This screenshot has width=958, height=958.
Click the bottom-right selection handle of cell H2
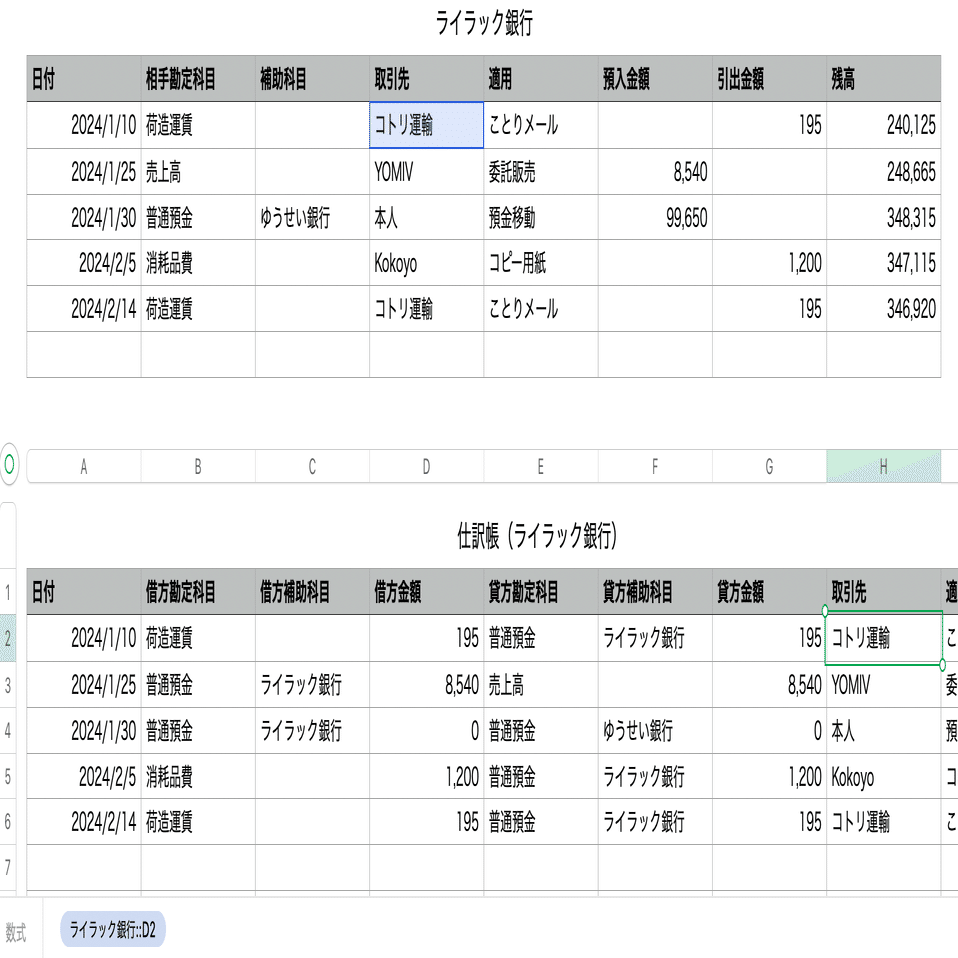click(x=943, y=664)
